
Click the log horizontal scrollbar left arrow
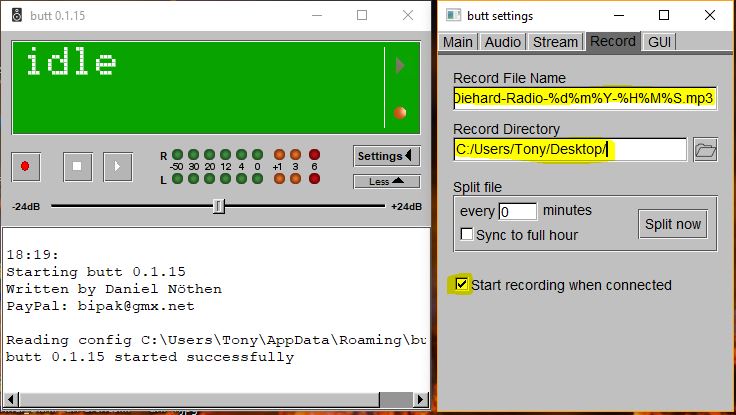pyautogui.click(x=11, y=400)
